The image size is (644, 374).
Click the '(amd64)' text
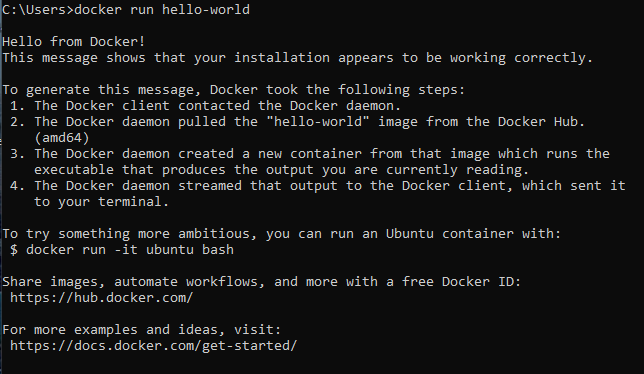62,138
